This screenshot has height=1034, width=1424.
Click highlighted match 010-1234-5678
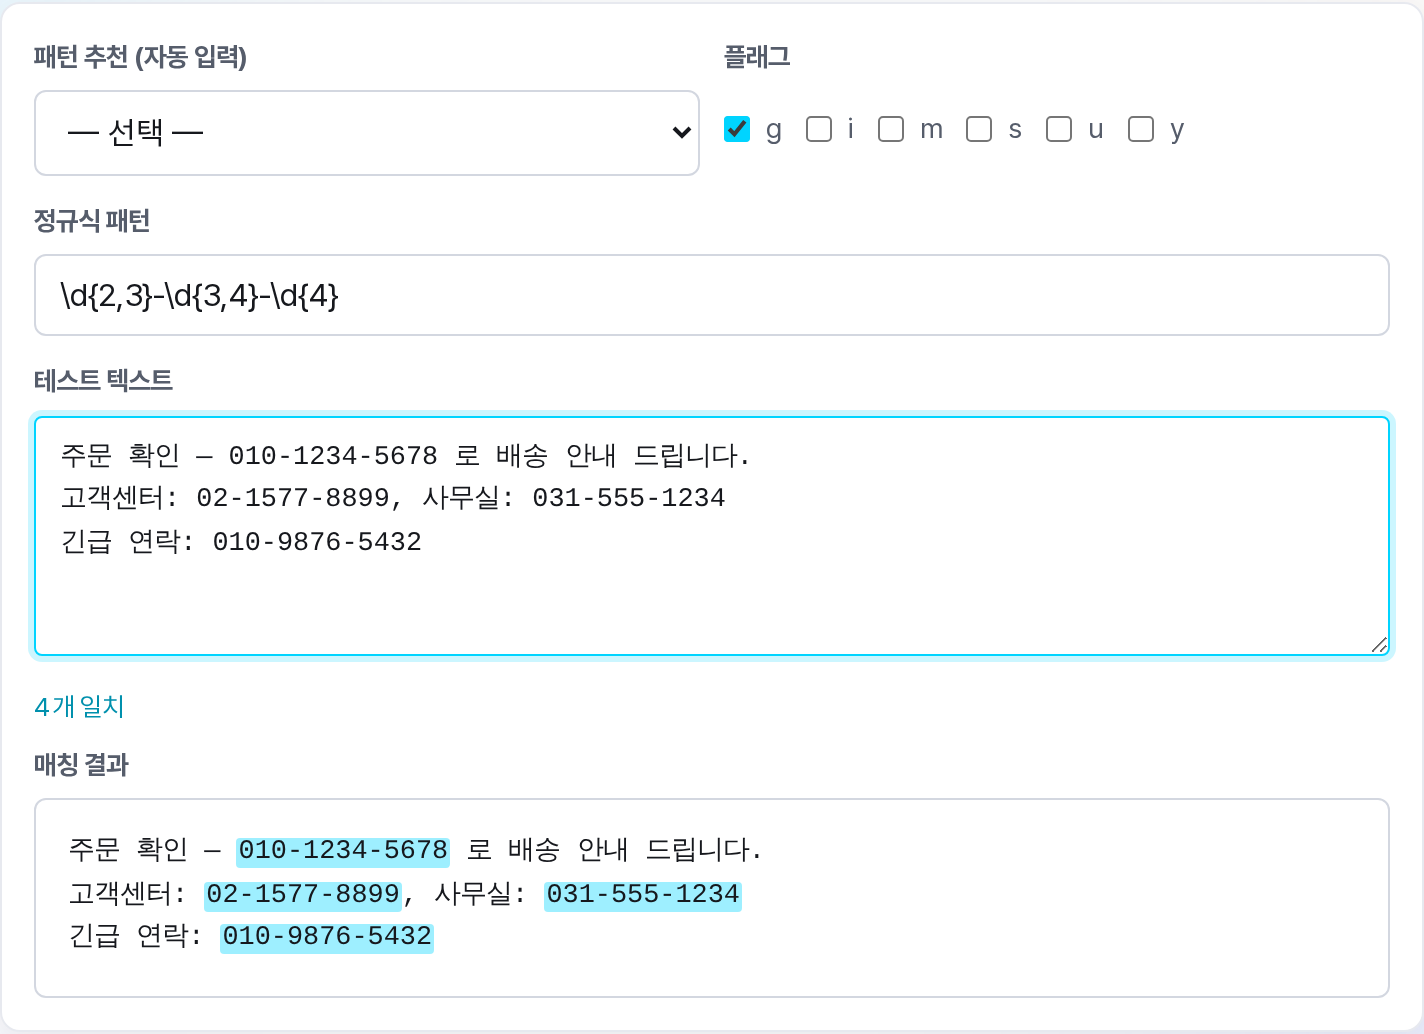coord(343,851)
